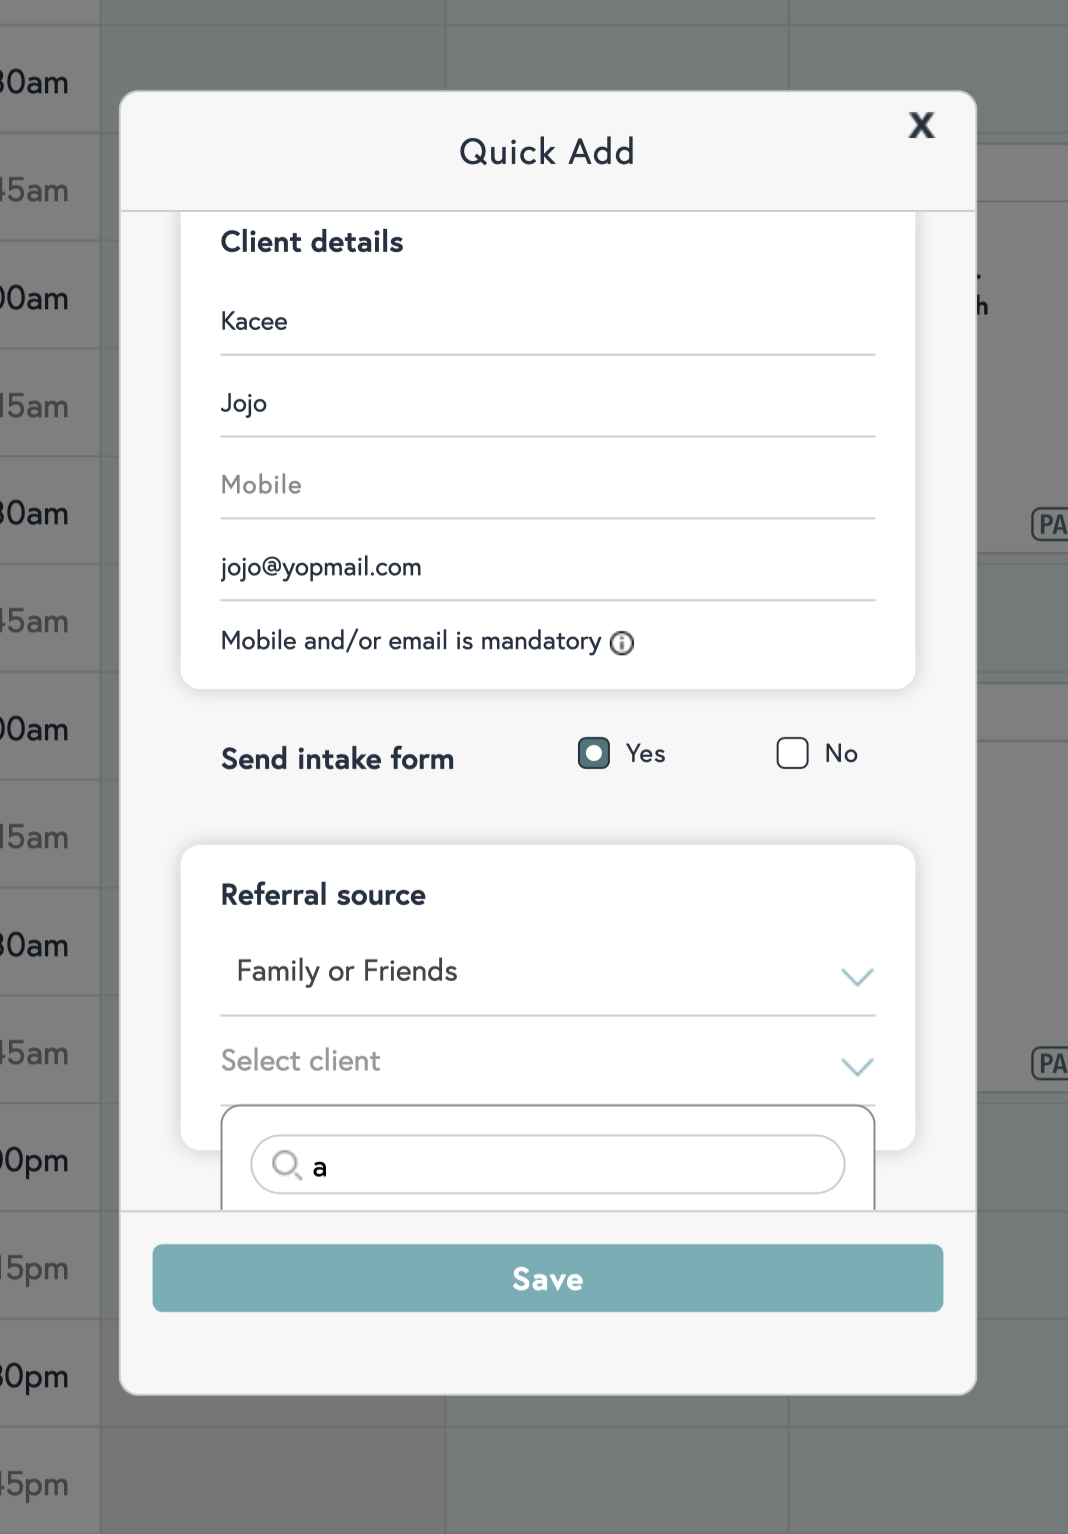The image size is (1068, 1534).
Task: Click the Yes label for intake form
Action: [x=646, y=754]
